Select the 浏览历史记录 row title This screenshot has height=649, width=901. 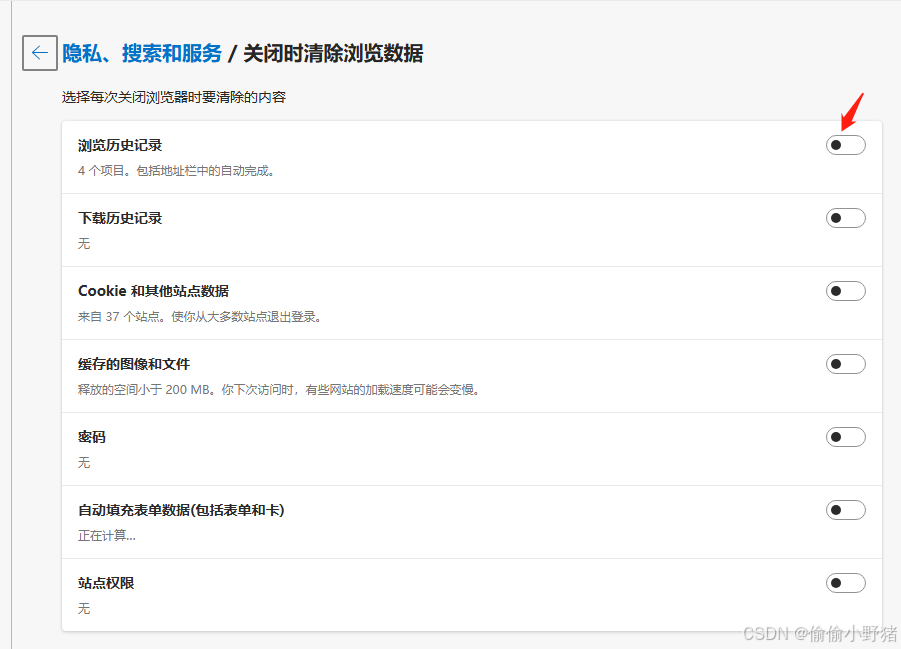point(120,145)
